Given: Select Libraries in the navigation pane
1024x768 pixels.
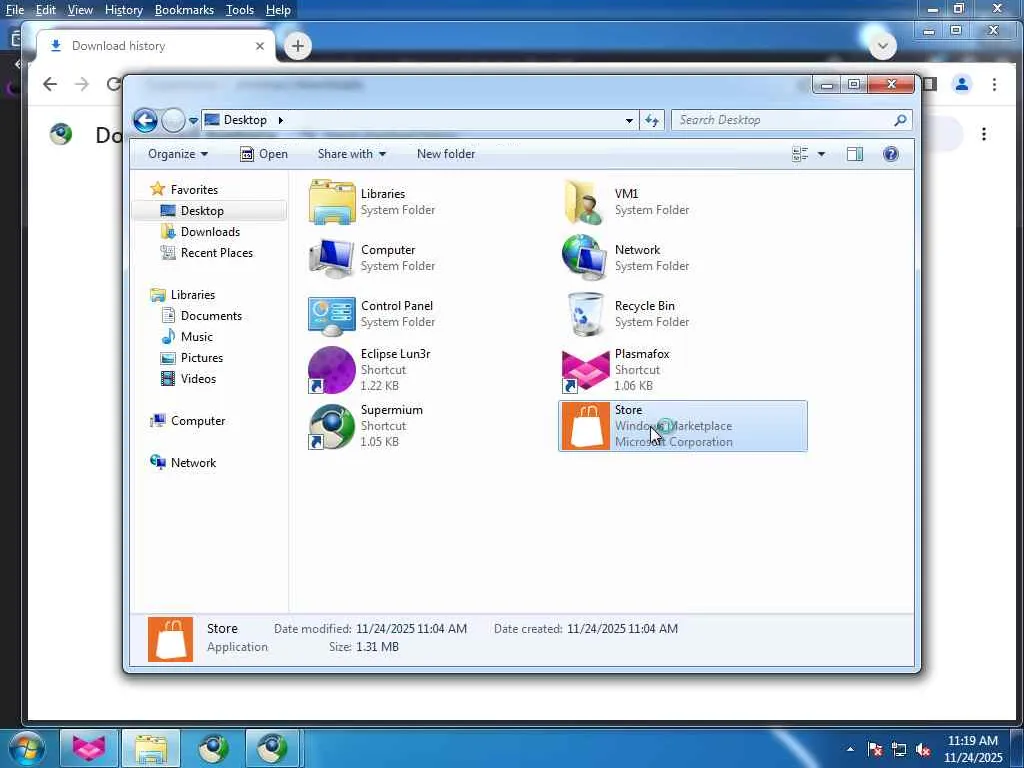Looking at the screenshot, I should click(x=193, y=295).
